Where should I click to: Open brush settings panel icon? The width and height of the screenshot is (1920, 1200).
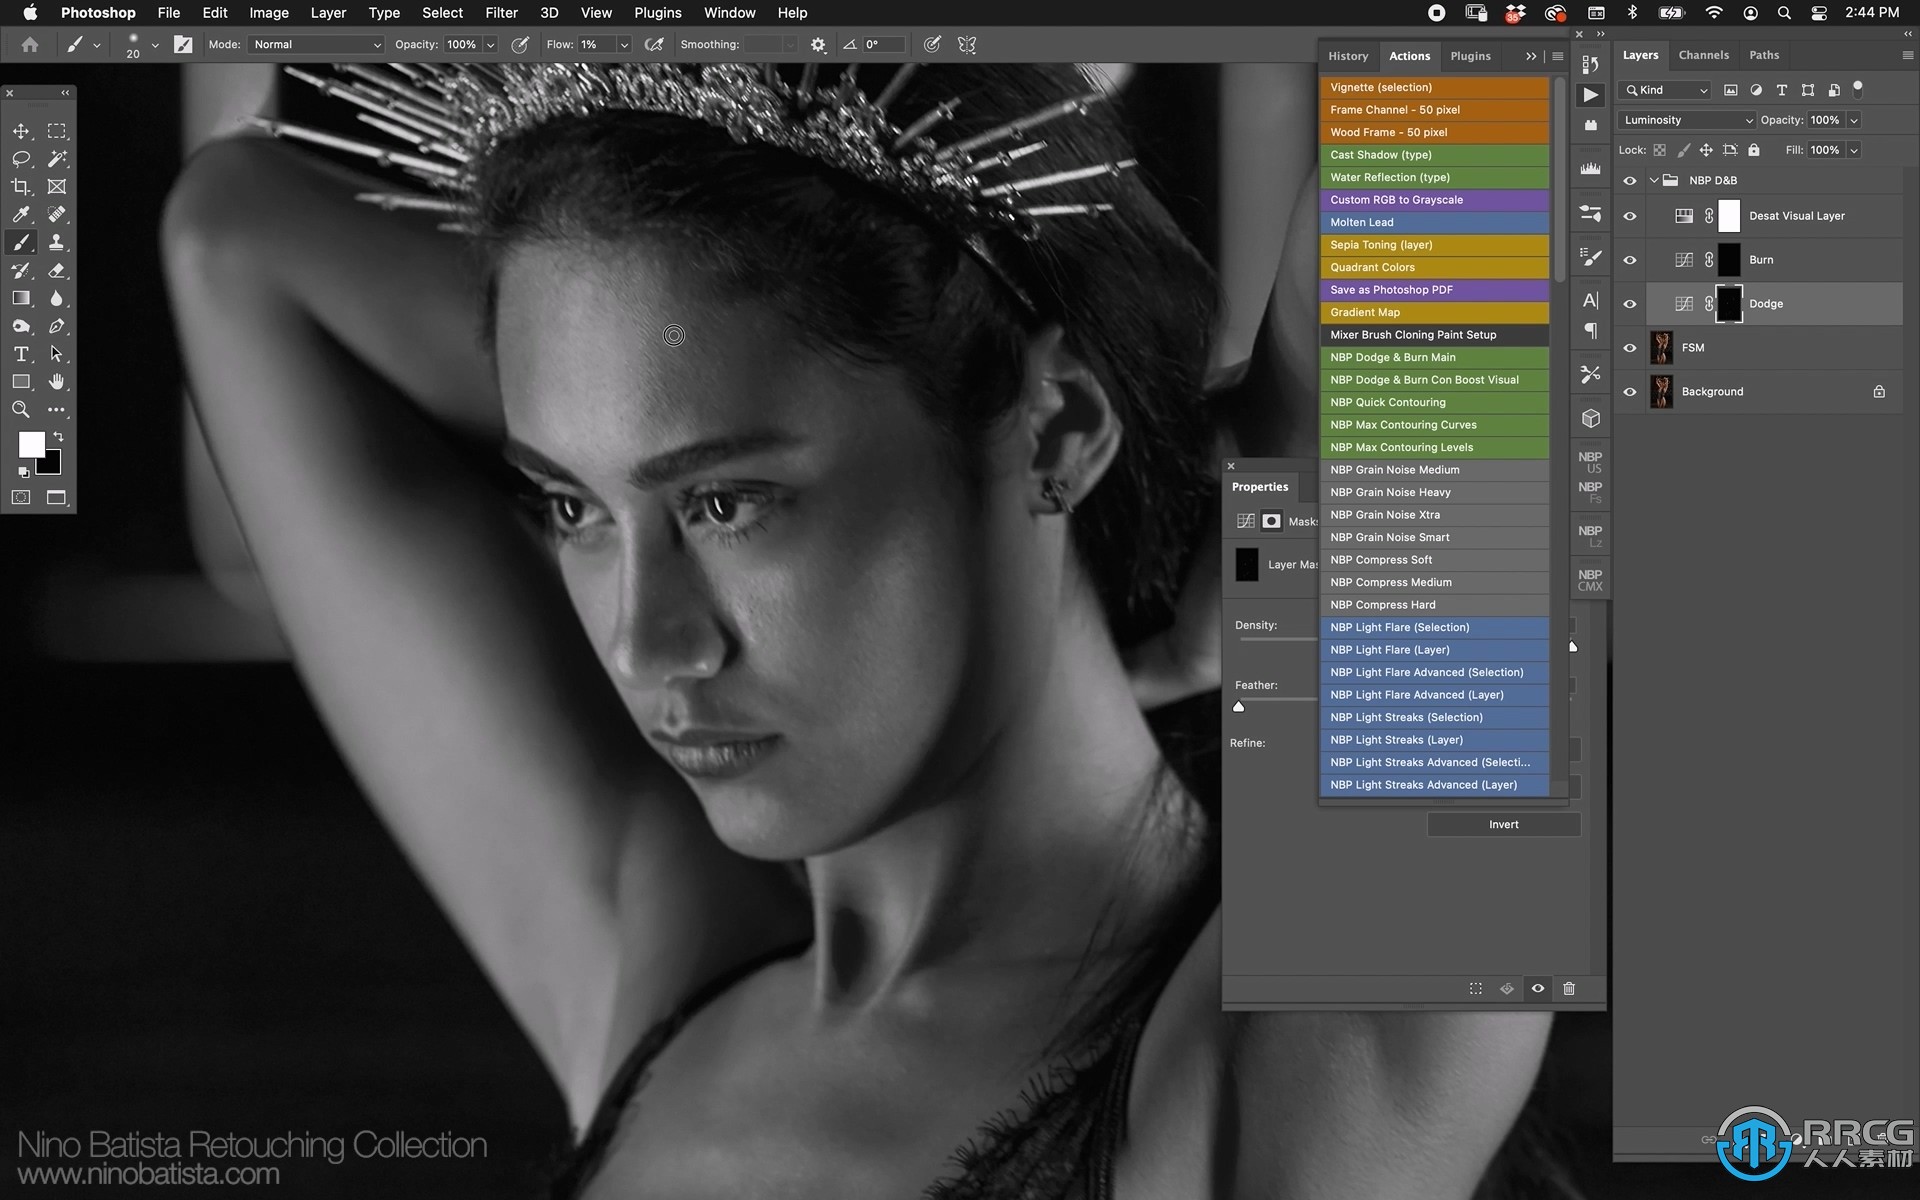pos(183,44)
